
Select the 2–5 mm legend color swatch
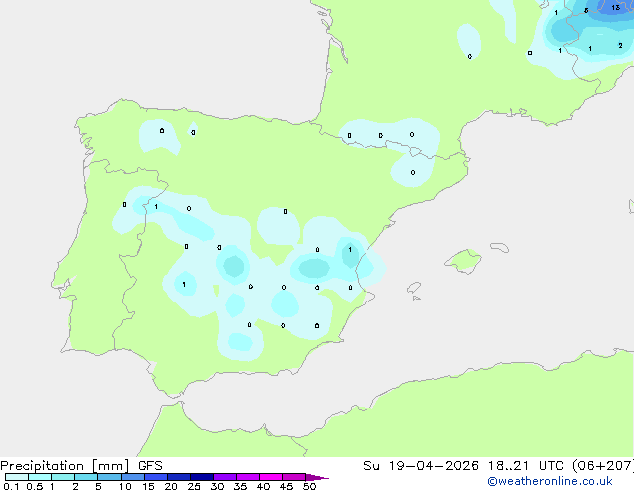(x=86, y=477)
